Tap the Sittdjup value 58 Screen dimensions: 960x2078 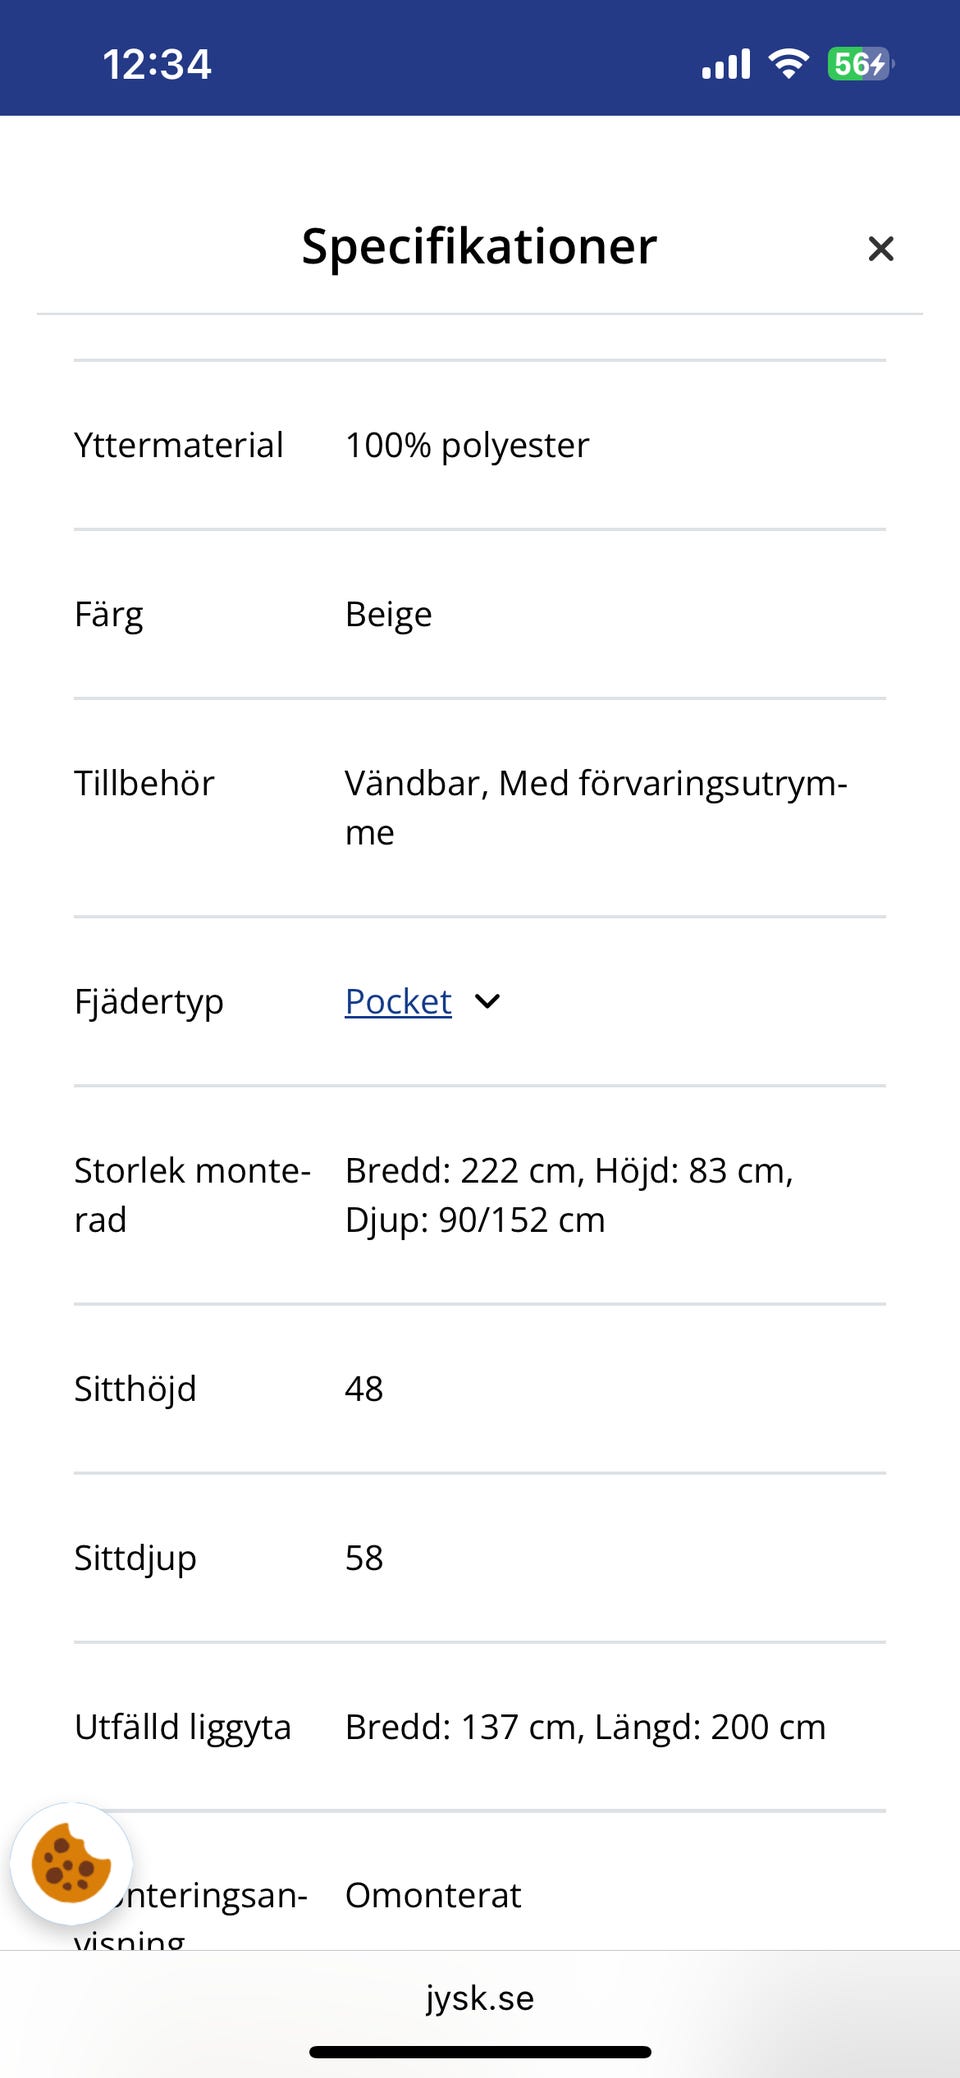click(x=364, y=1557)
